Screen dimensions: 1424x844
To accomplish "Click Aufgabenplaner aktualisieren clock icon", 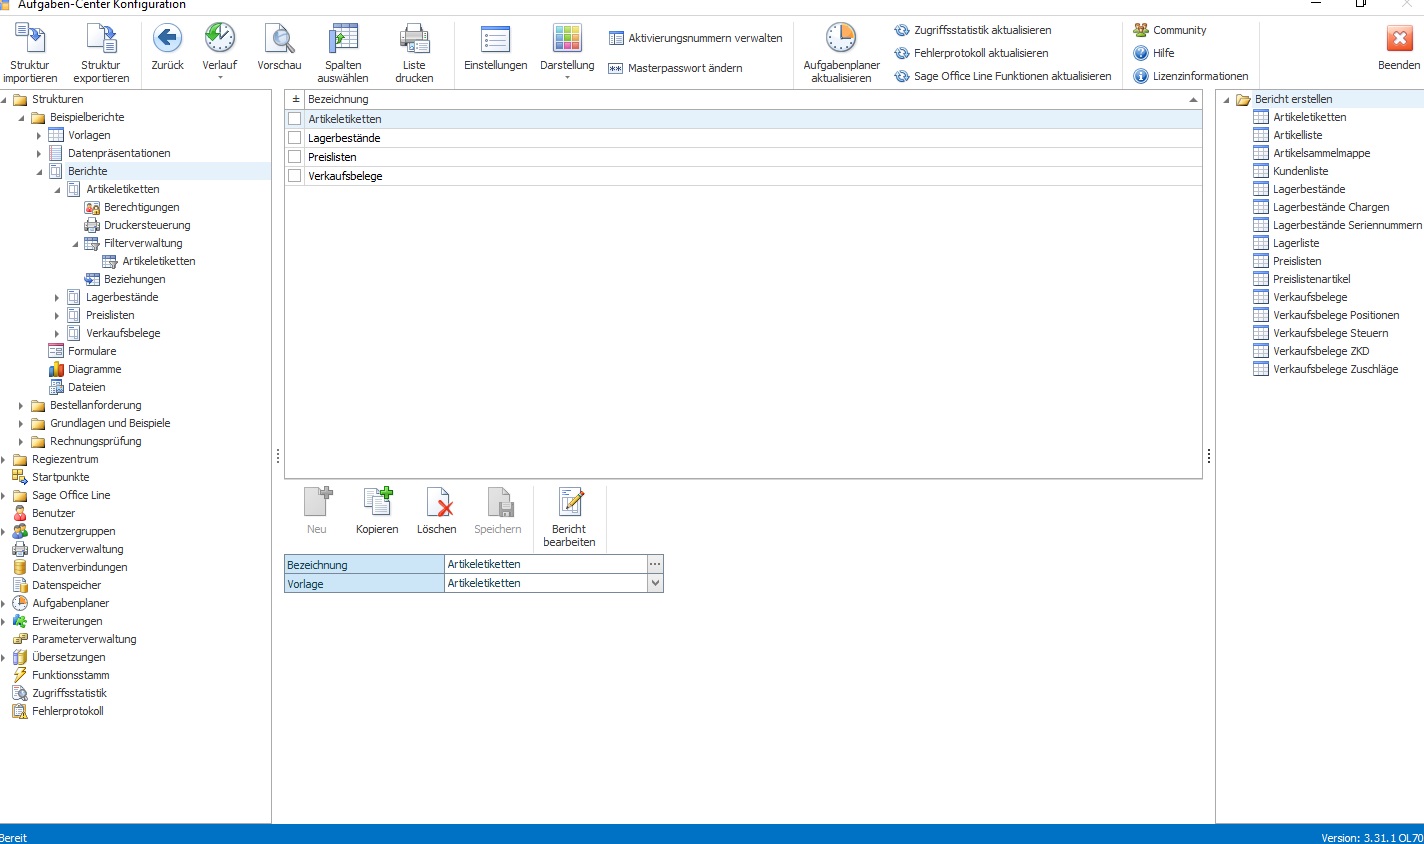I will point(841,39).
